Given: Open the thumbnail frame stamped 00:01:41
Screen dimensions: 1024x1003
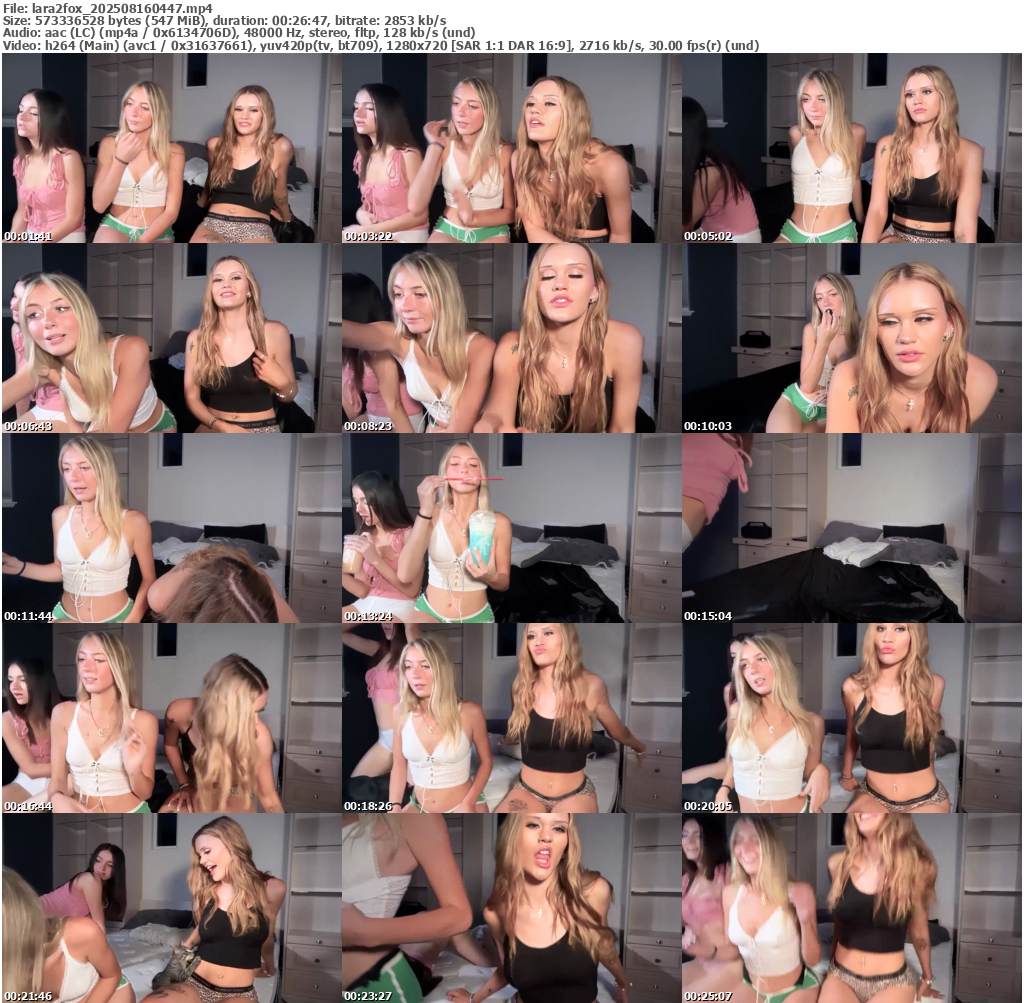Looking at the screenshot, I should 172,148.
